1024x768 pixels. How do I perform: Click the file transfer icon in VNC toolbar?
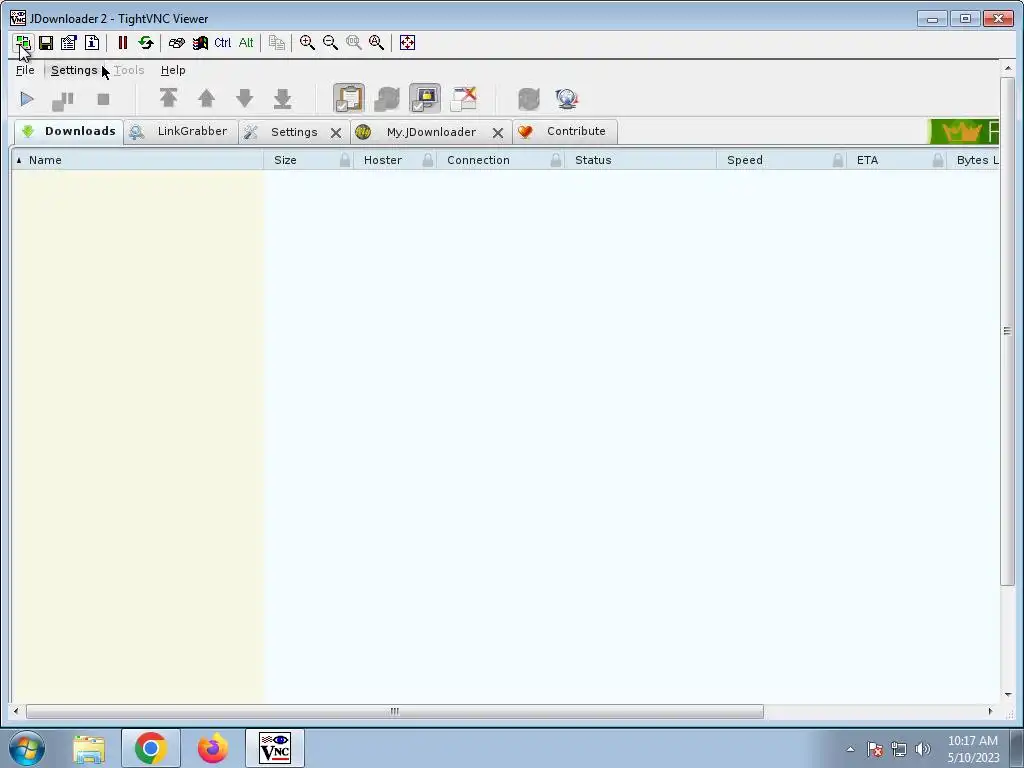[277, 43]
